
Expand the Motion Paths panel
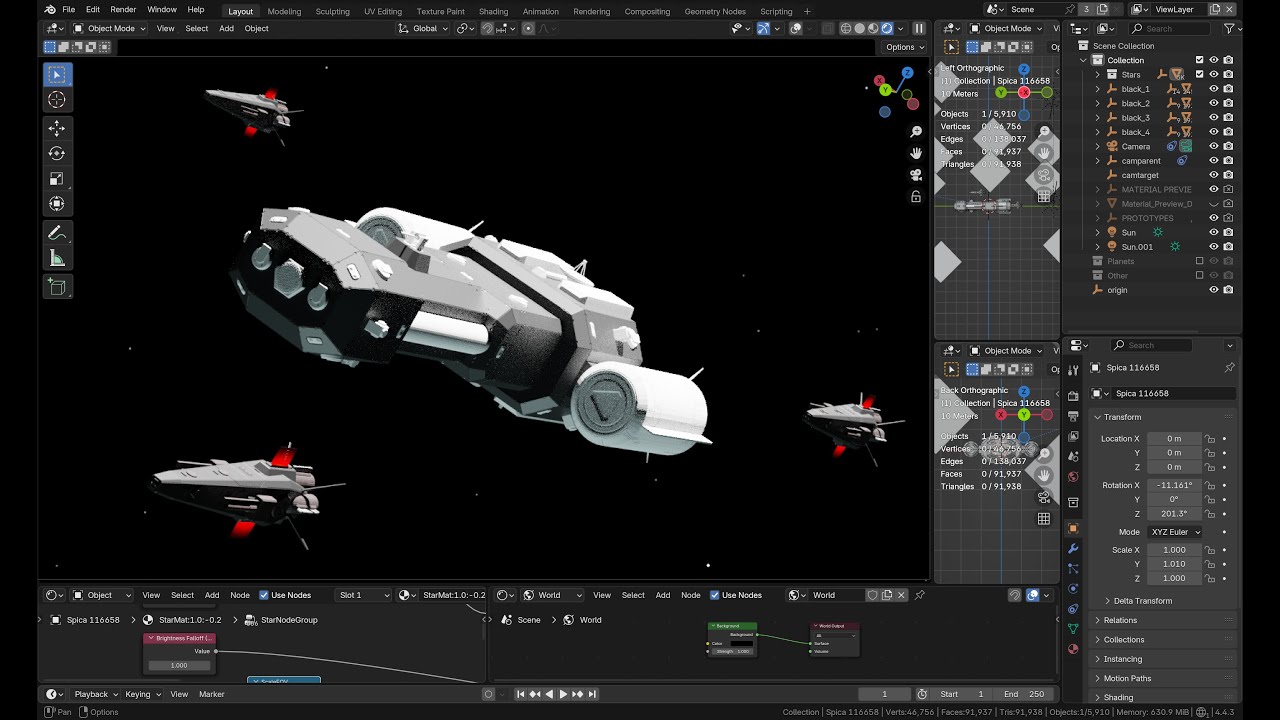1126,678
